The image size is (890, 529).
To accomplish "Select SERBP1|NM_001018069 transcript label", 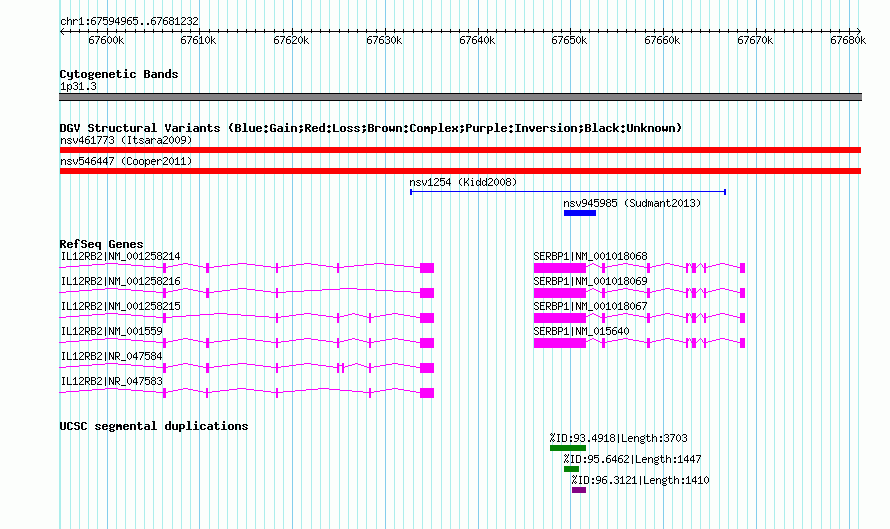I will coord(590,282).
